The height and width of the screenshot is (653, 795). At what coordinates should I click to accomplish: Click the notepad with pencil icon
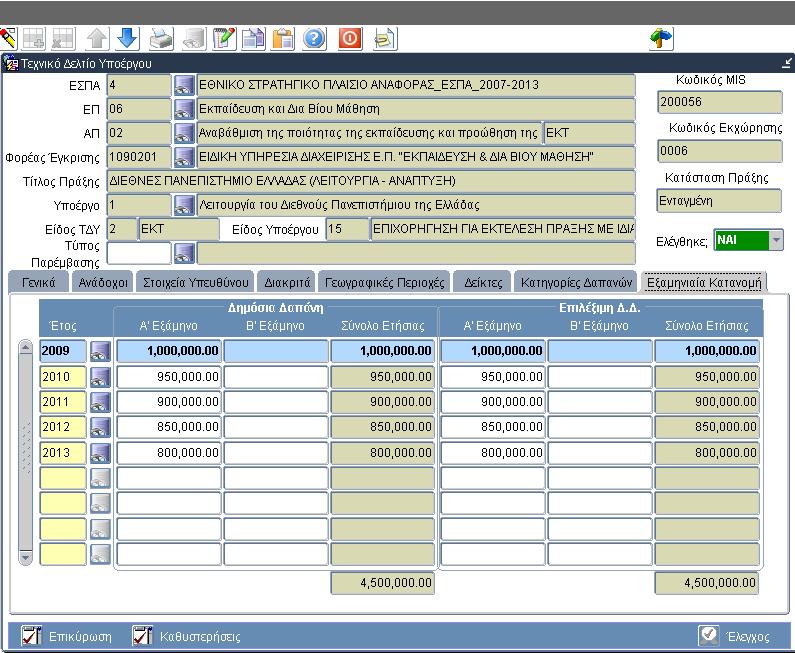(224, 39)
